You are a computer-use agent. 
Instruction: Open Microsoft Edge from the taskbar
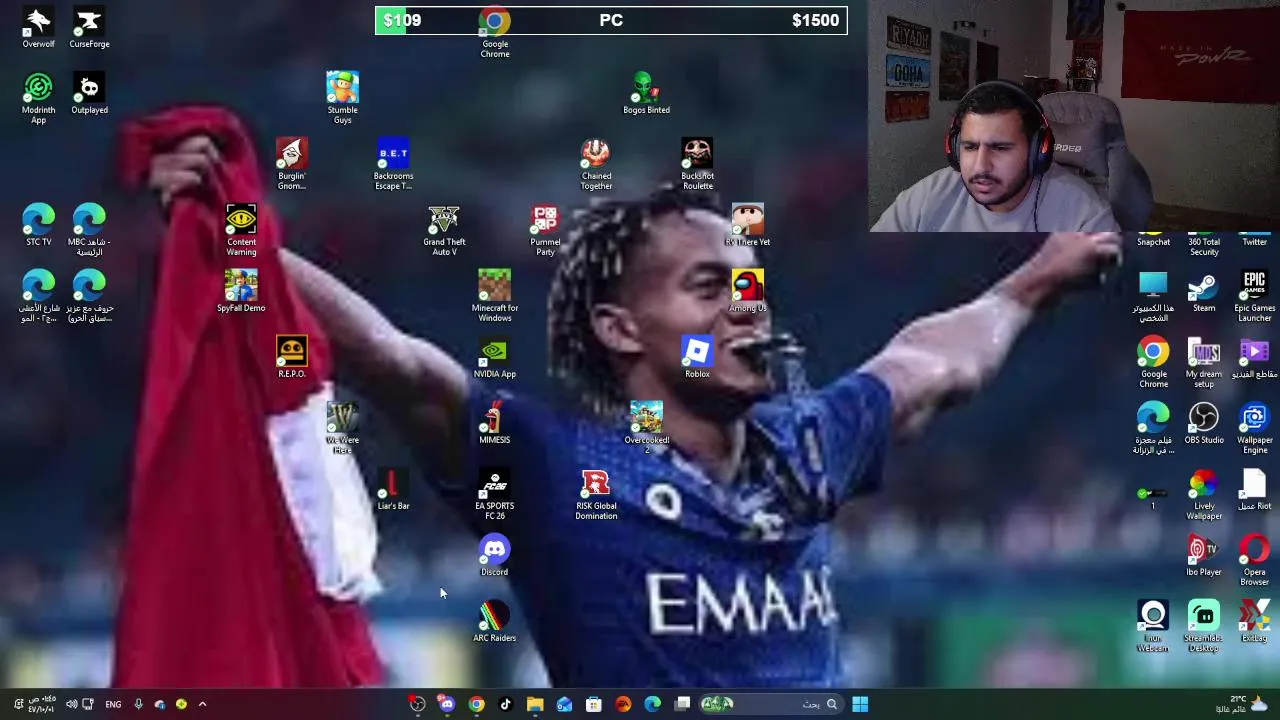[652, 704]
